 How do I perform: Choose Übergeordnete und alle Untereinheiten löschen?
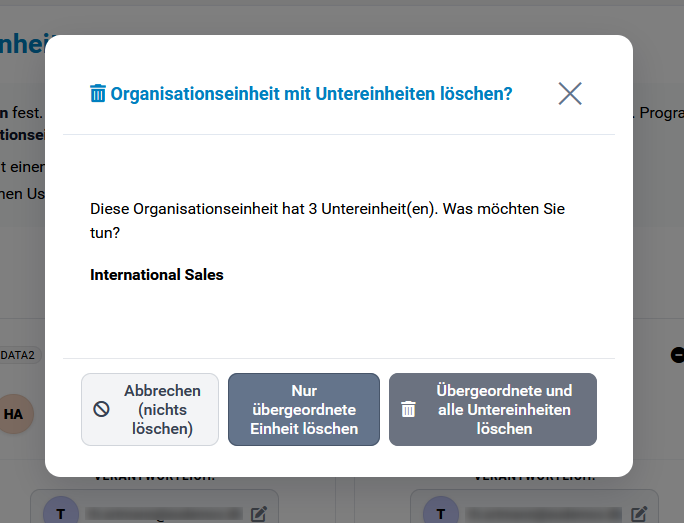492,409
